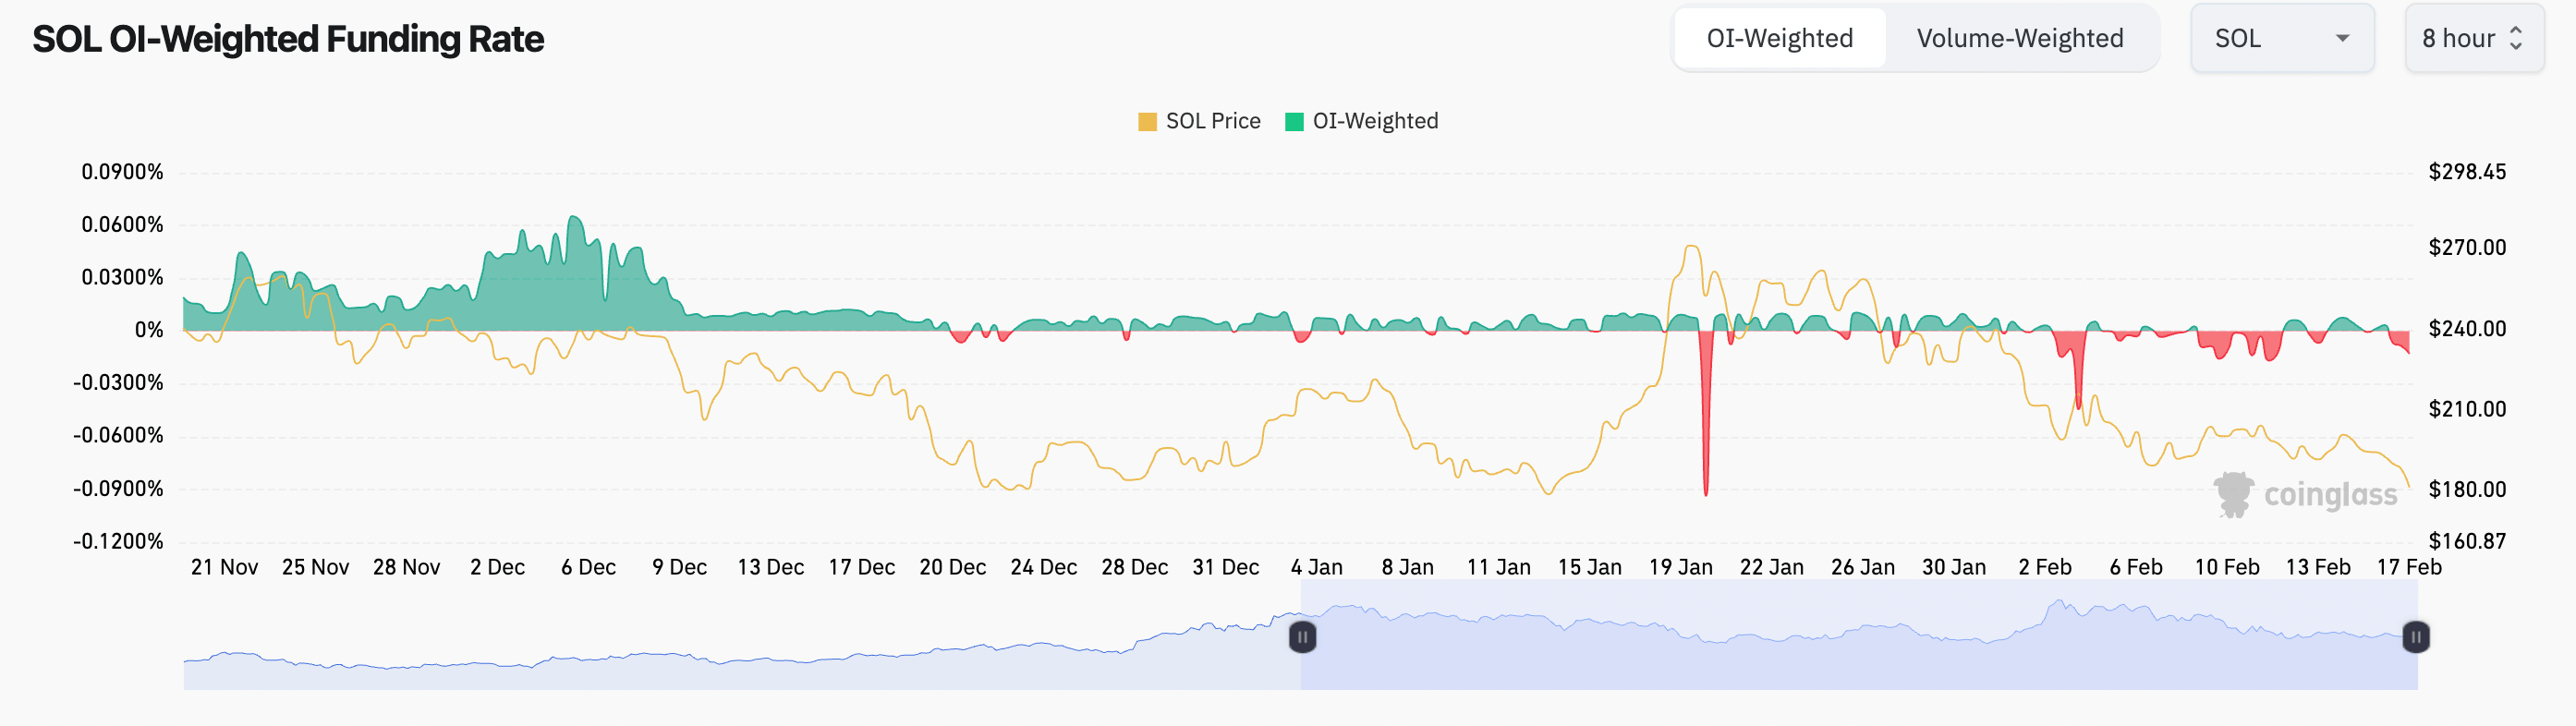Image resolution: width=2576 pixels, height=726 pixels.
Task: Click inside the highlighted navigator range
Action: pyautogui.click(x=1850, y=660)
